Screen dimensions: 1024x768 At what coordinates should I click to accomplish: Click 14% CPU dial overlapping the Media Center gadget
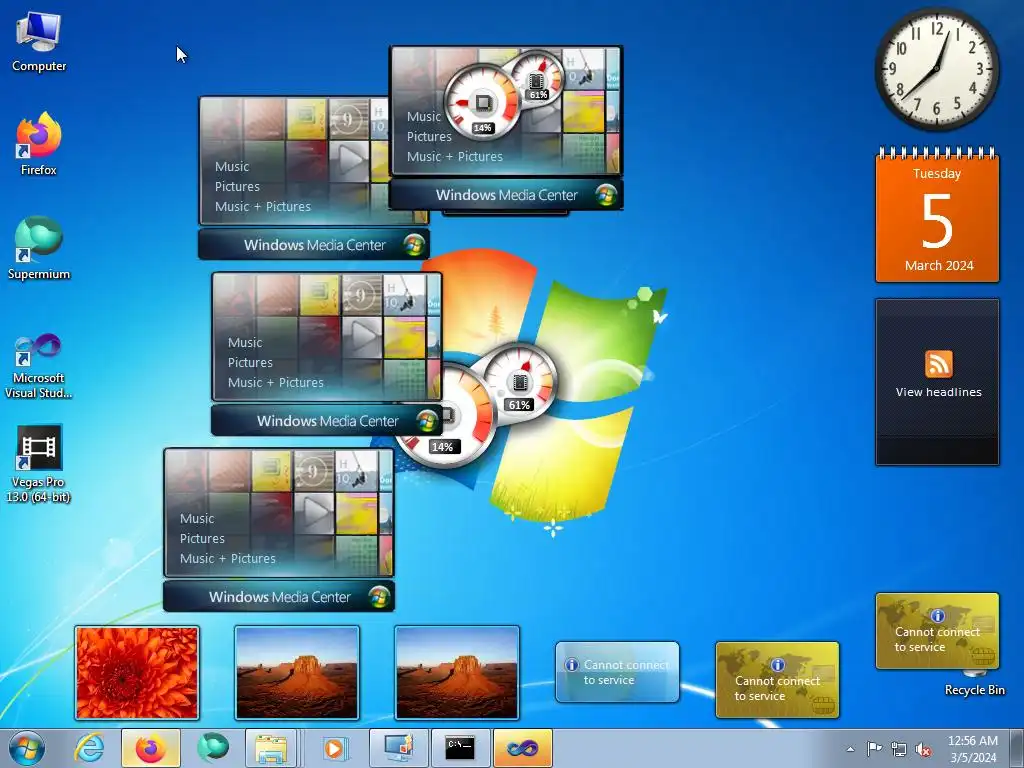482,104
